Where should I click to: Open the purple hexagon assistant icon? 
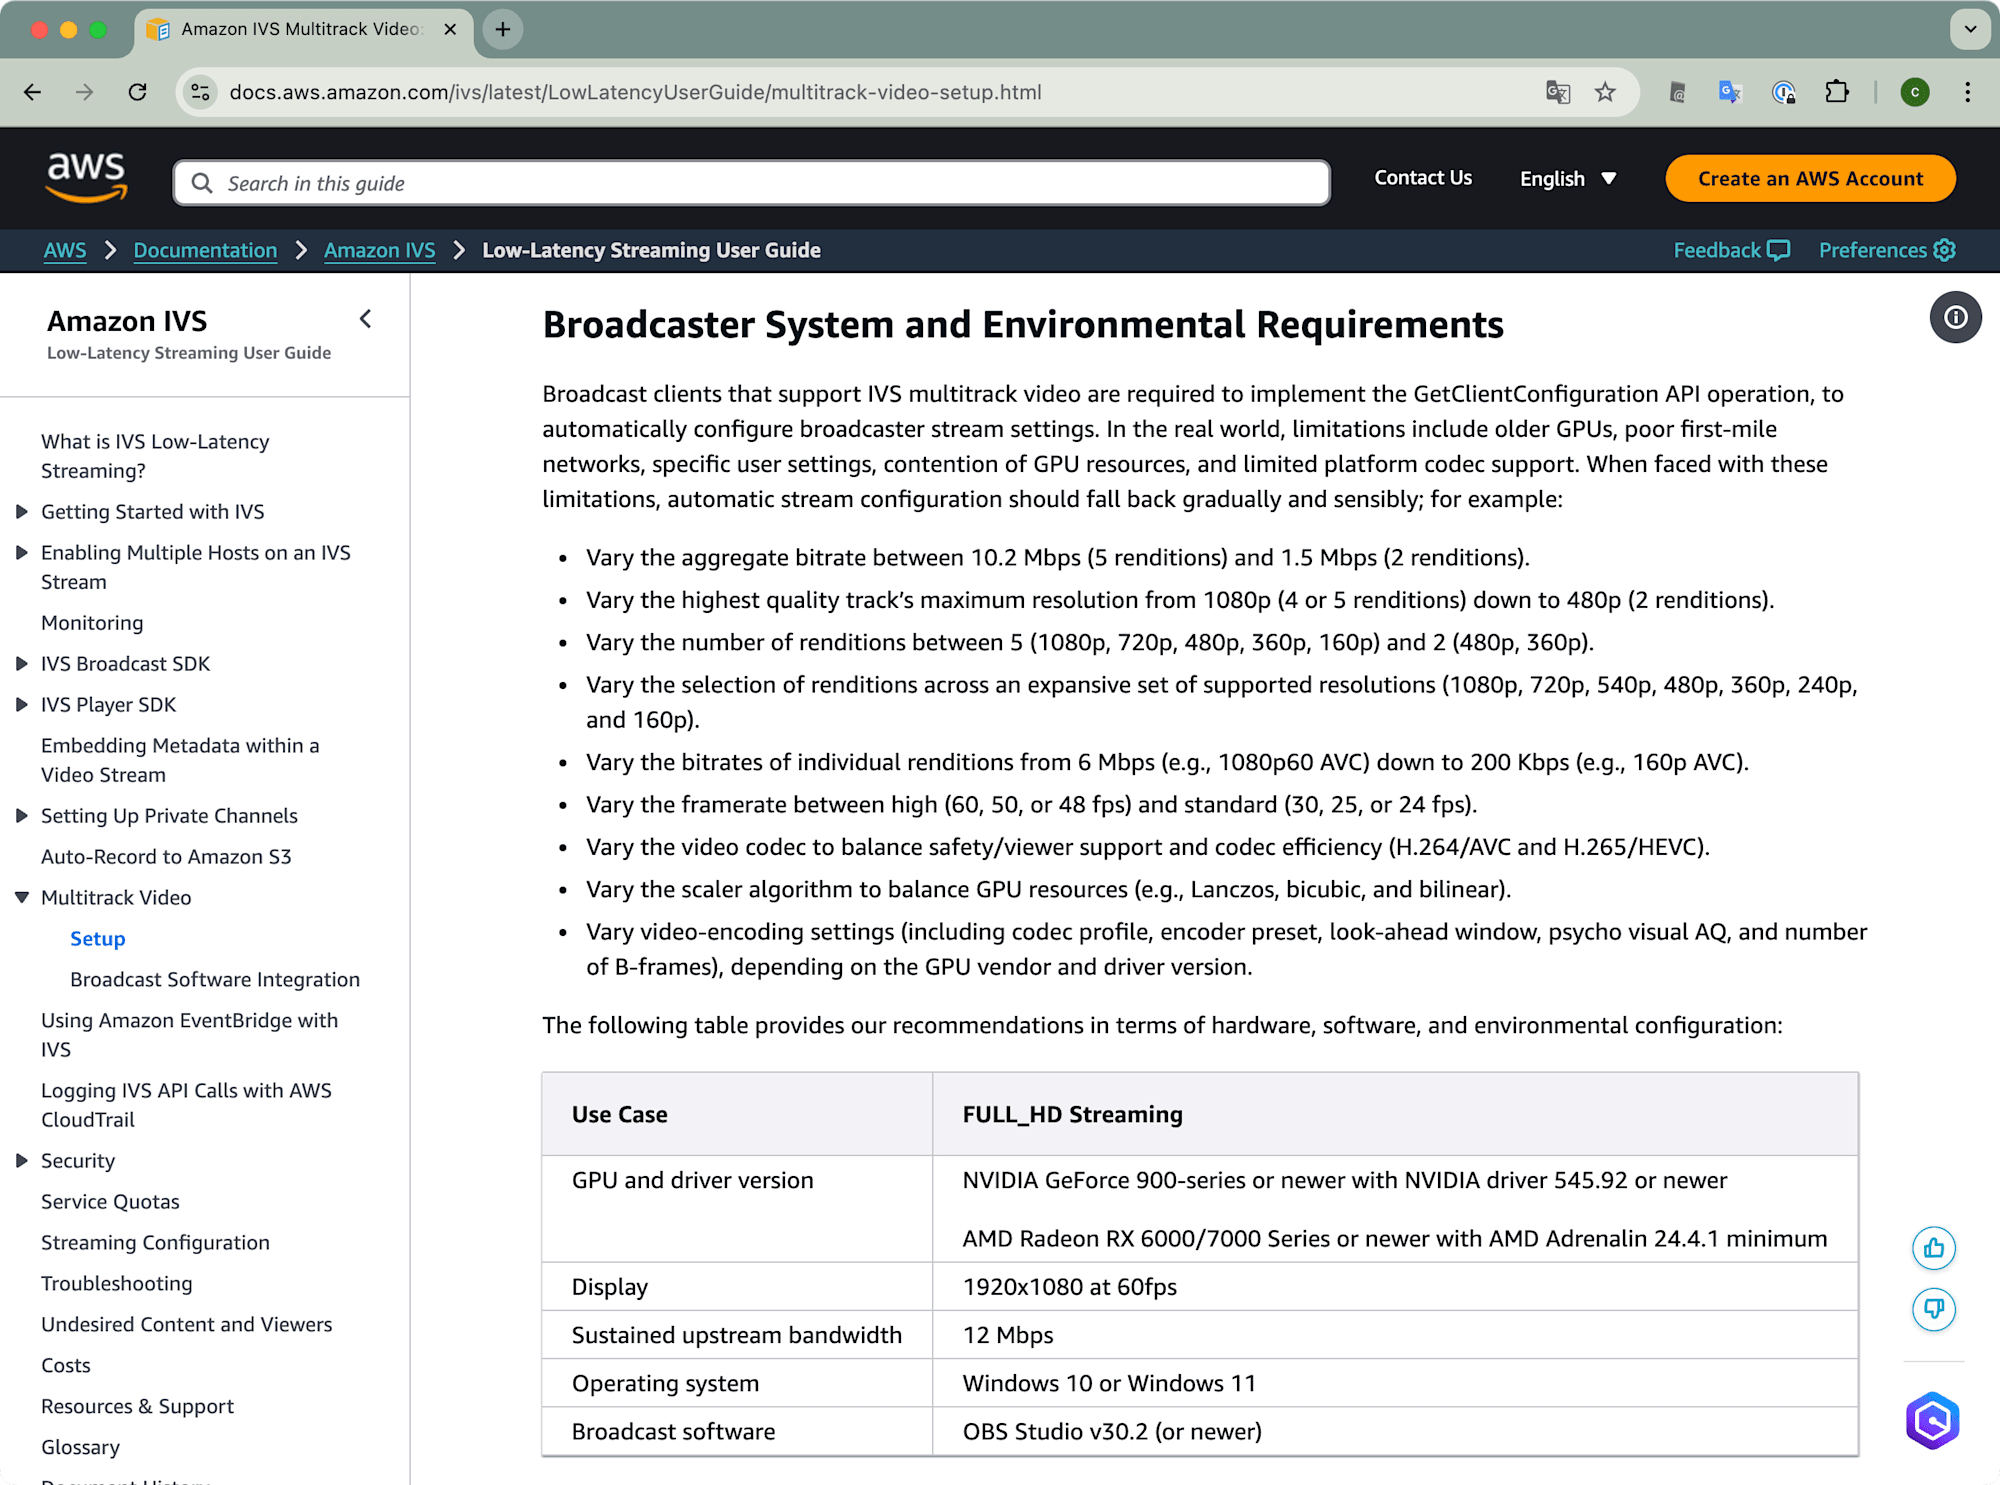[x=1932, y=1420]
